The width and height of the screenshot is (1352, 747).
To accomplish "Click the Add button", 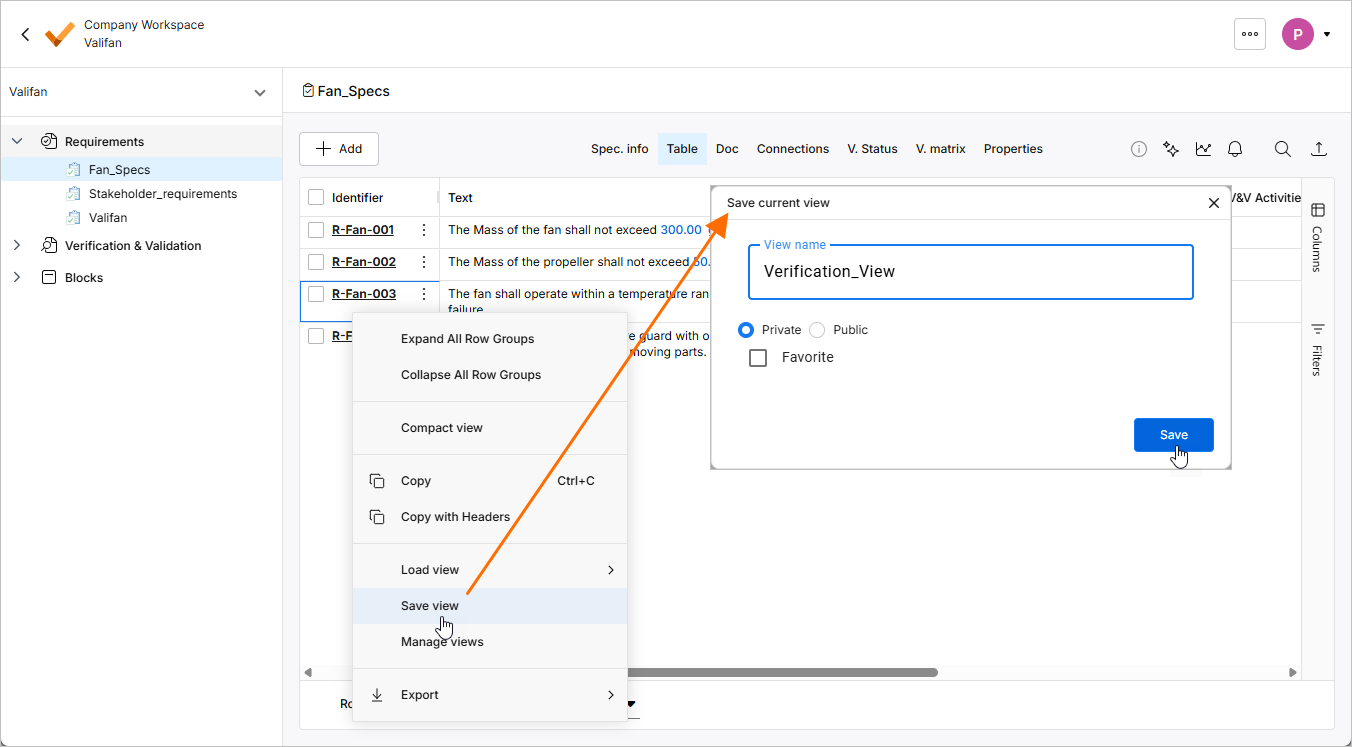I will [339, 149].
